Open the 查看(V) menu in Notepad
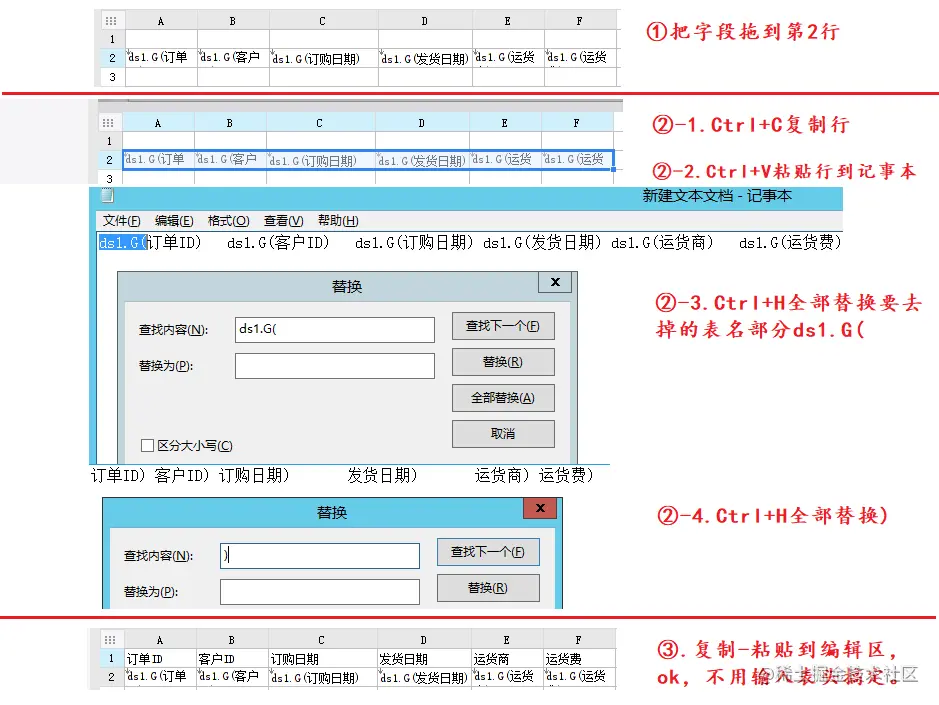This screenshot has height=705, width=939. tap(283, 220)
